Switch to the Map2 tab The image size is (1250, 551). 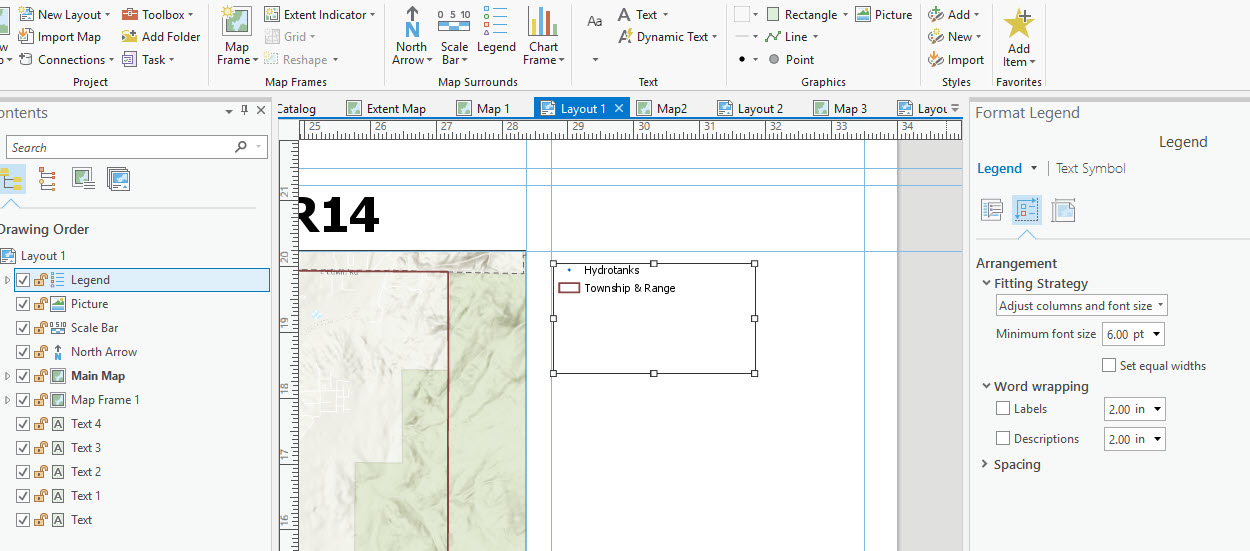[x=661, y=108]
